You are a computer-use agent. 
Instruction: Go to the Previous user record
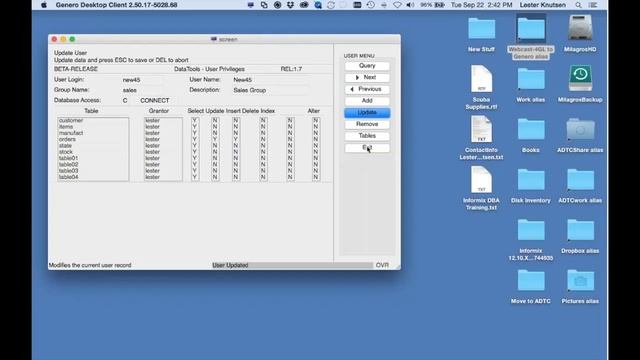click(x=367, y=89)
